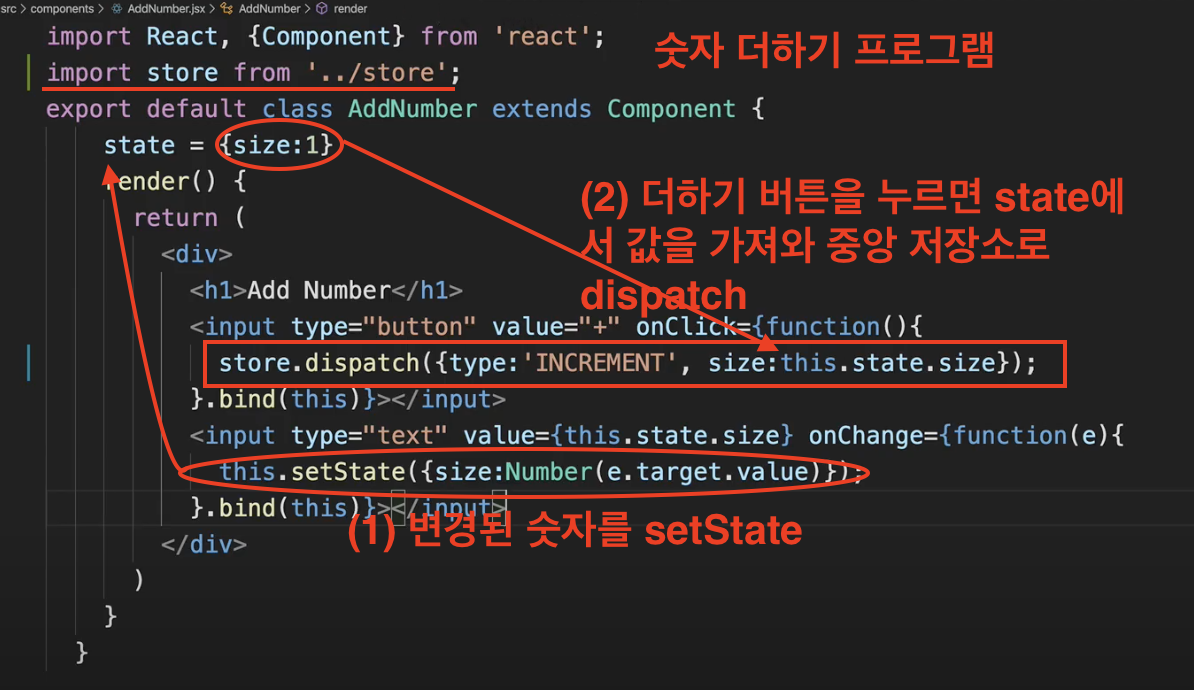Click the class symbol icon before AddNumber
1194x690 pixels.
pyautogui.click(x=227, y=8)
